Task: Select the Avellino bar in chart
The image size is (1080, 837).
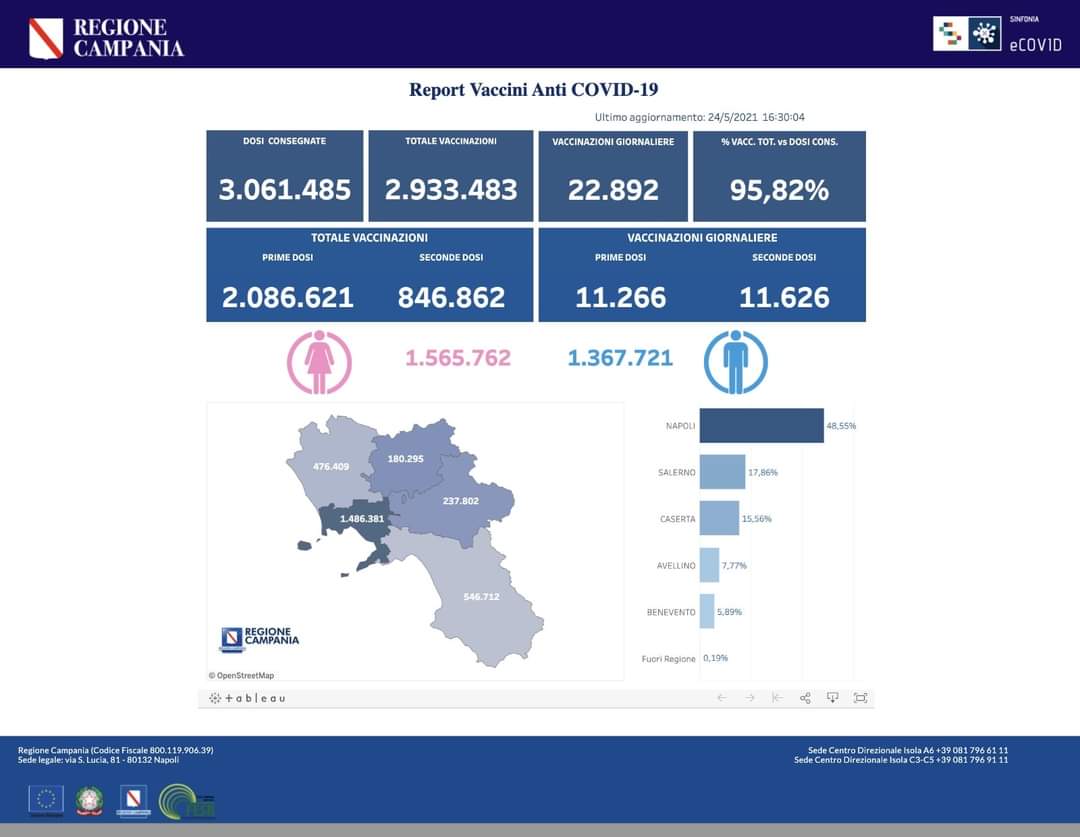Action: pyautogui.click(x=709, y=565)
